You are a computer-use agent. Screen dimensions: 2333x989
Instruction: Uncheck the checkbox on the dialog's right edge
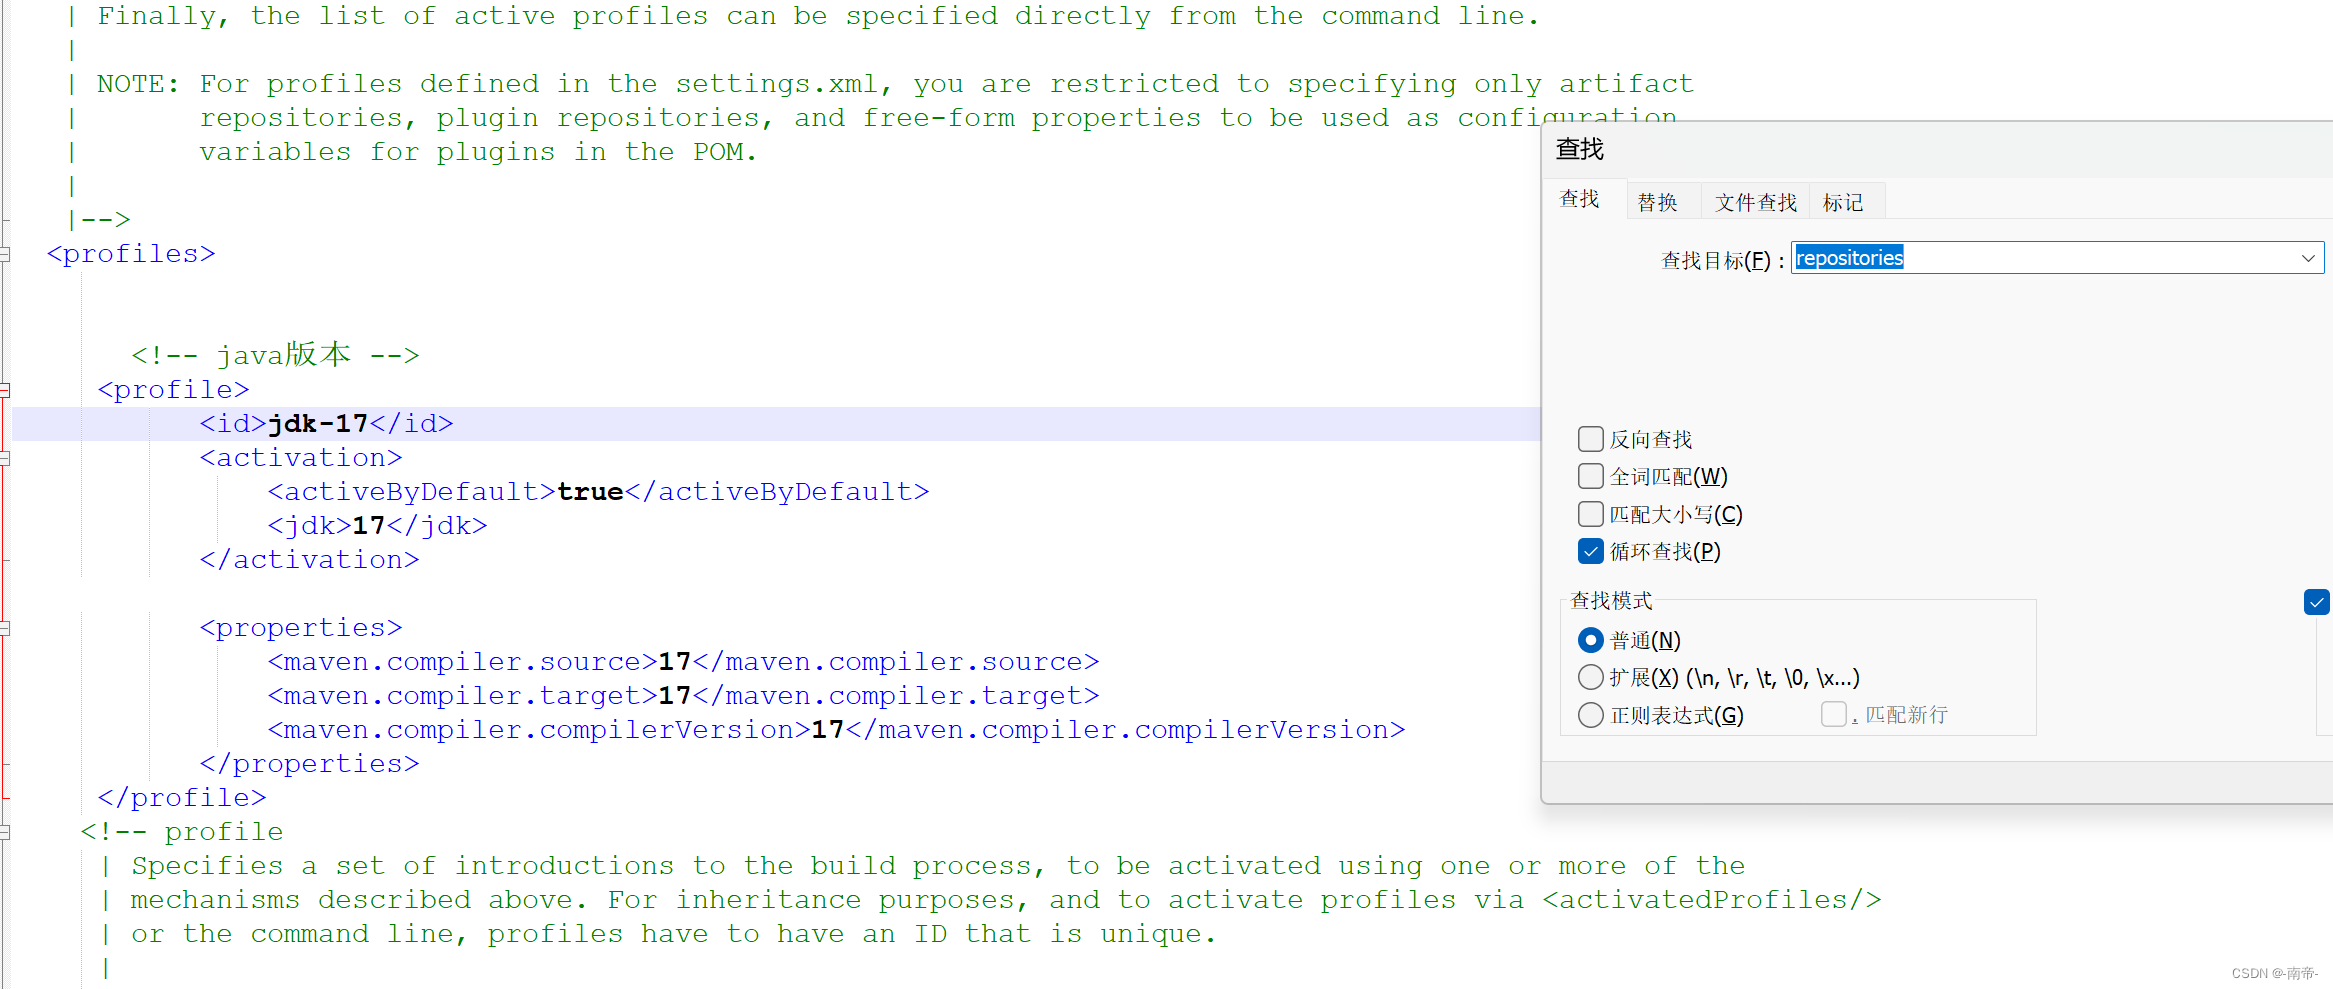point(2317,602)
